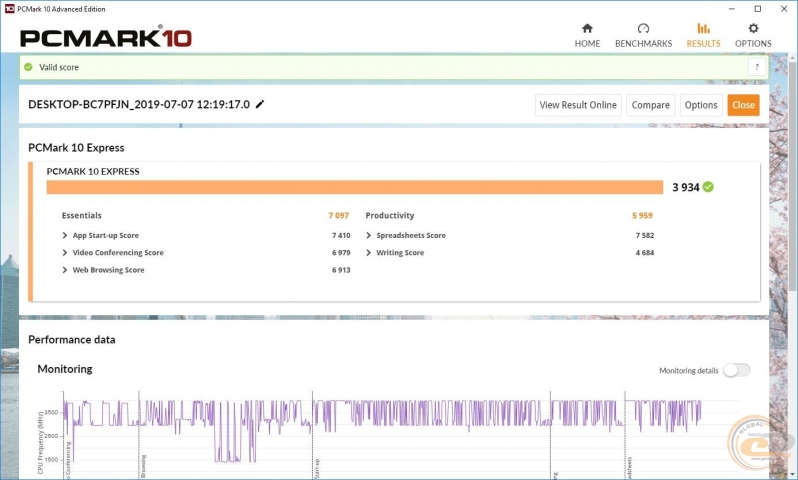Expand the App Start-up Score row
This screenshot has width=798, height=480.
tap(65, 235)
